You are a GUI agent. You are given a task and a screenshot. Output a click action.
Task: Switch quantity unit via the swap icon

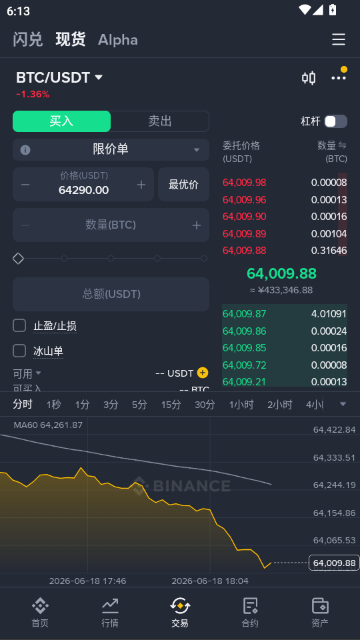(x=343, y=145)
